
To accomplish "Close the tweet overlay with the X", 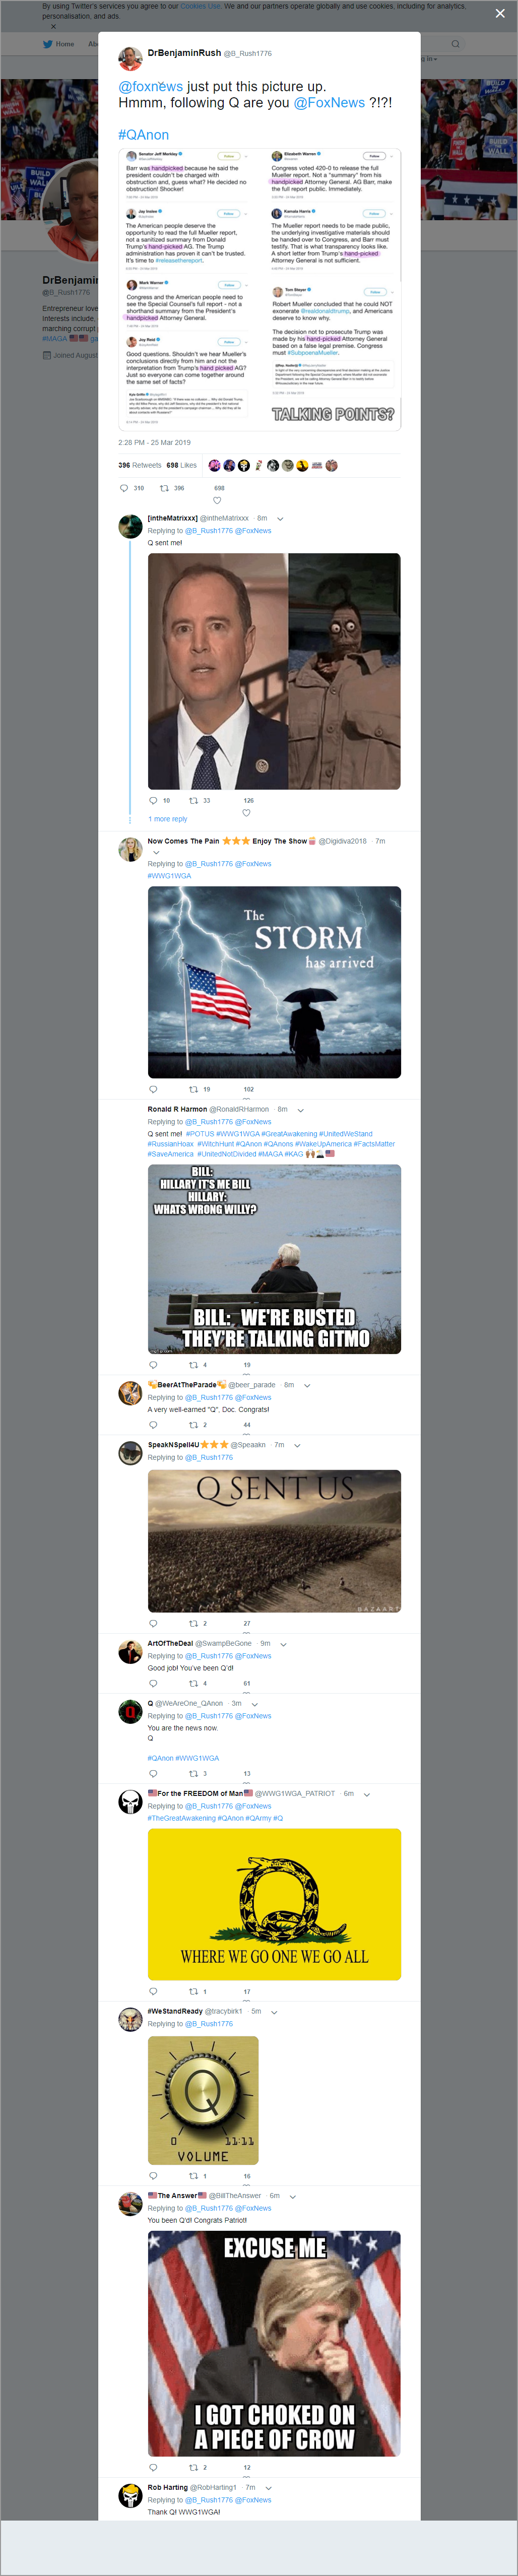I will pos(500,13).
